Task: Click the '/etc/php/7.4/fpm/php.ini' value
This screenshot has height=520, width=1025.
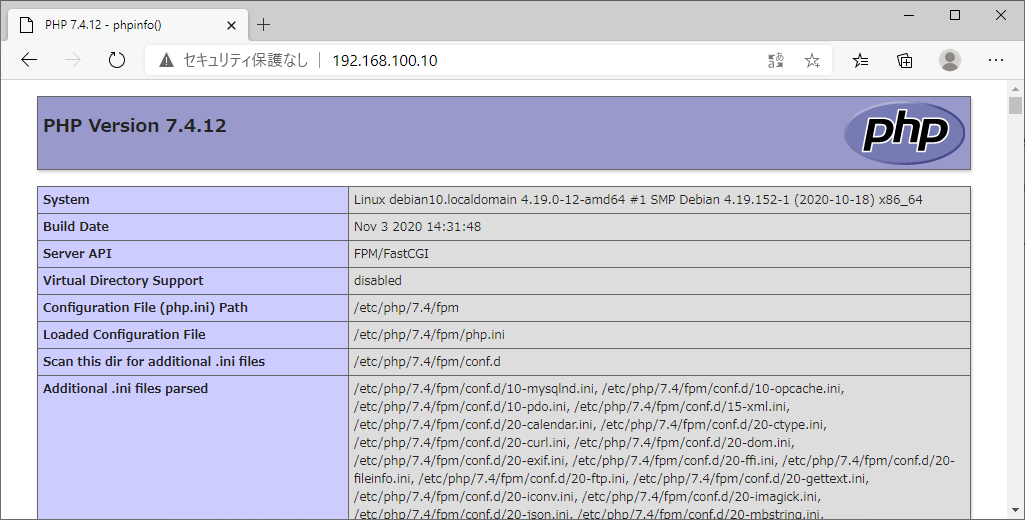Action: pos(429,335)
